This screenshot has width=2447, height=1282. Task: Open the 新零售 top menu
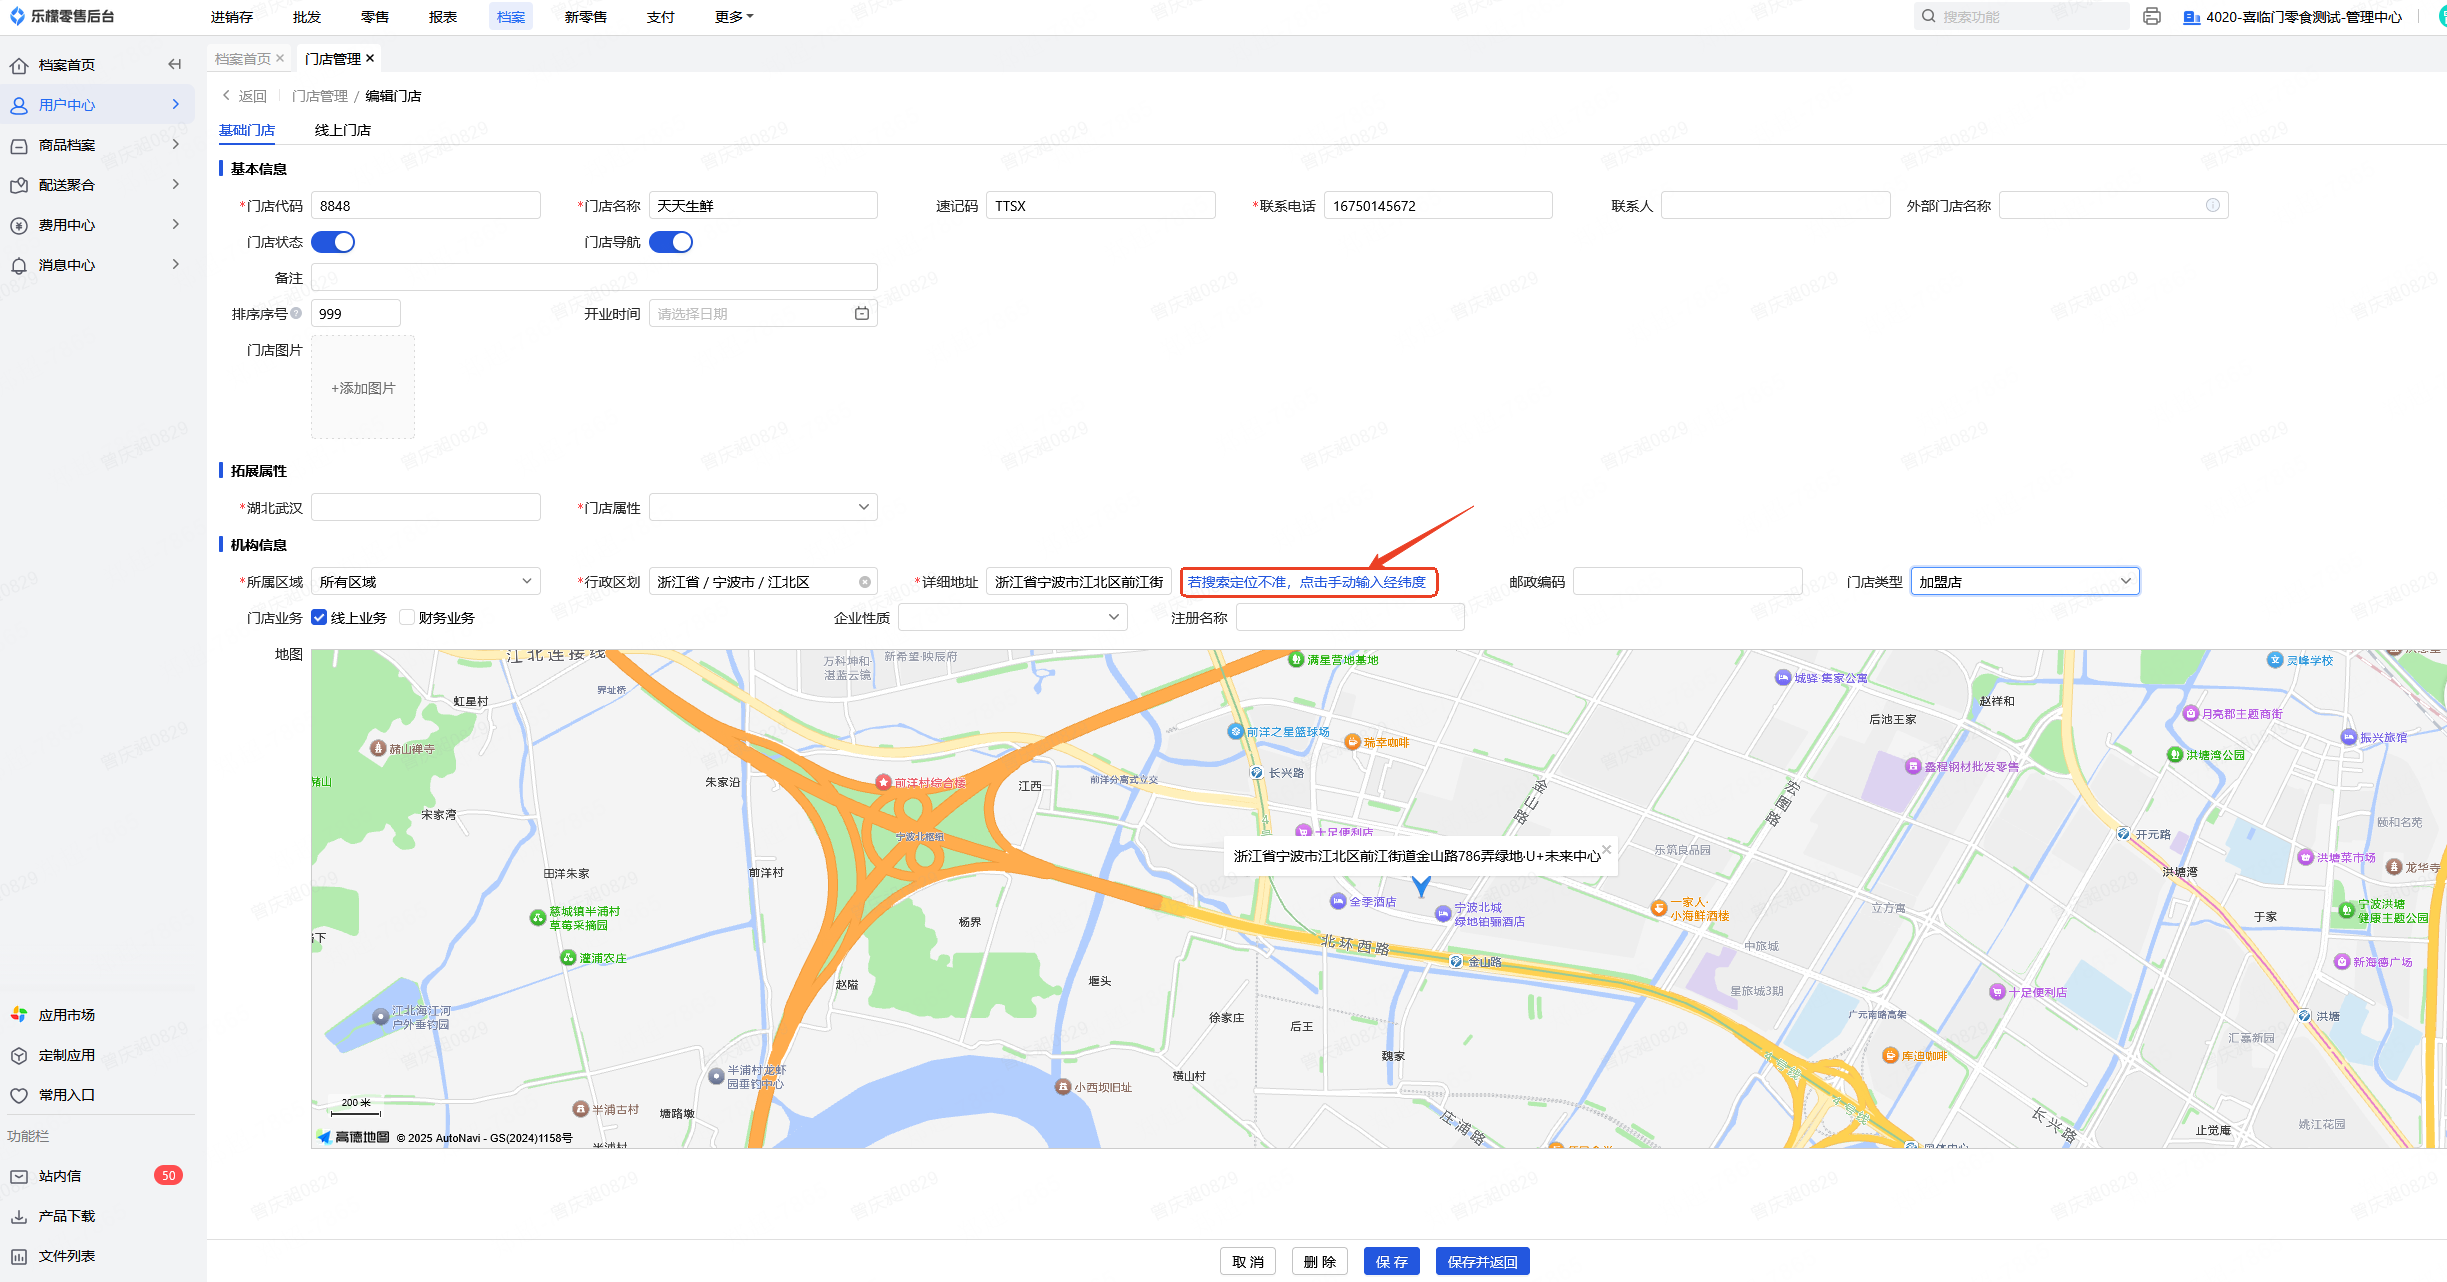(585, 17)
